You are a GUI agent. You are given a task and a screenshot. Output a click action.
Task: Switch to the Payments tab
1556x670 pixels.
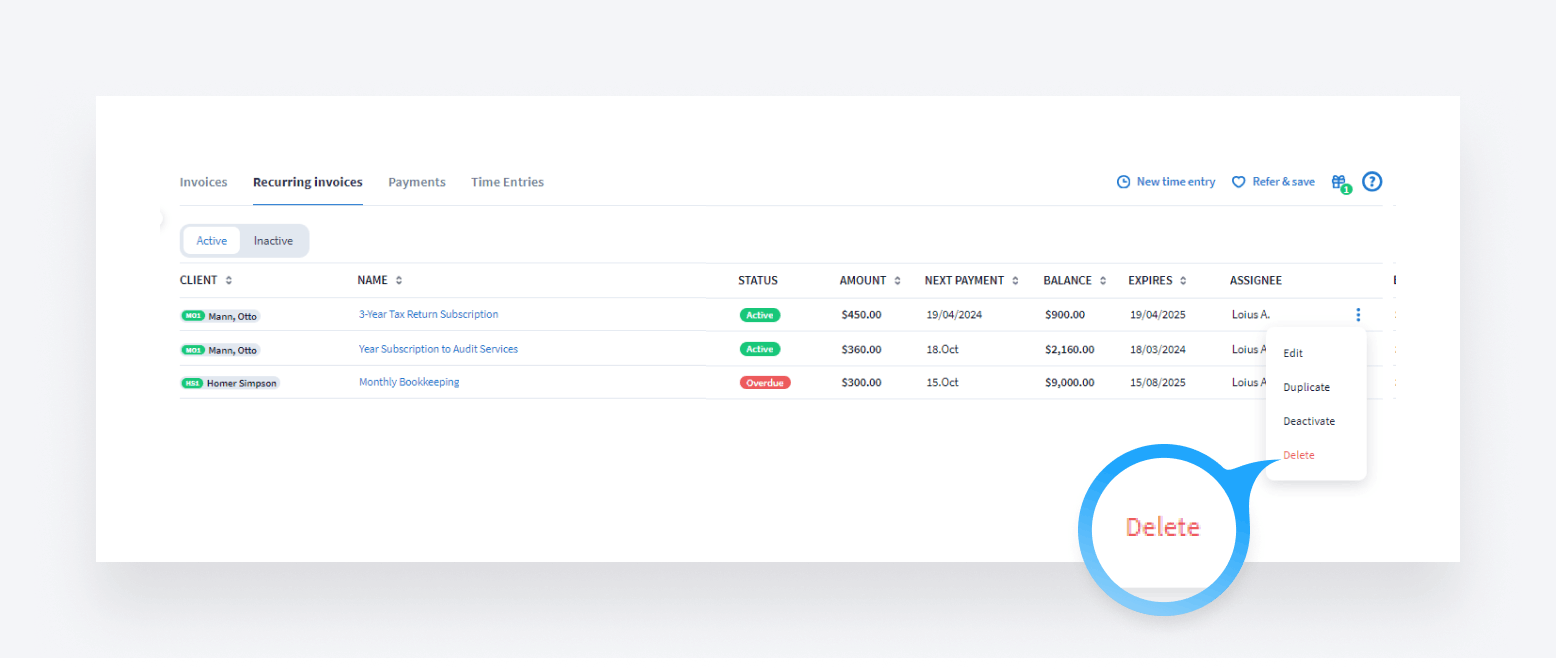(x=417, y=182)
